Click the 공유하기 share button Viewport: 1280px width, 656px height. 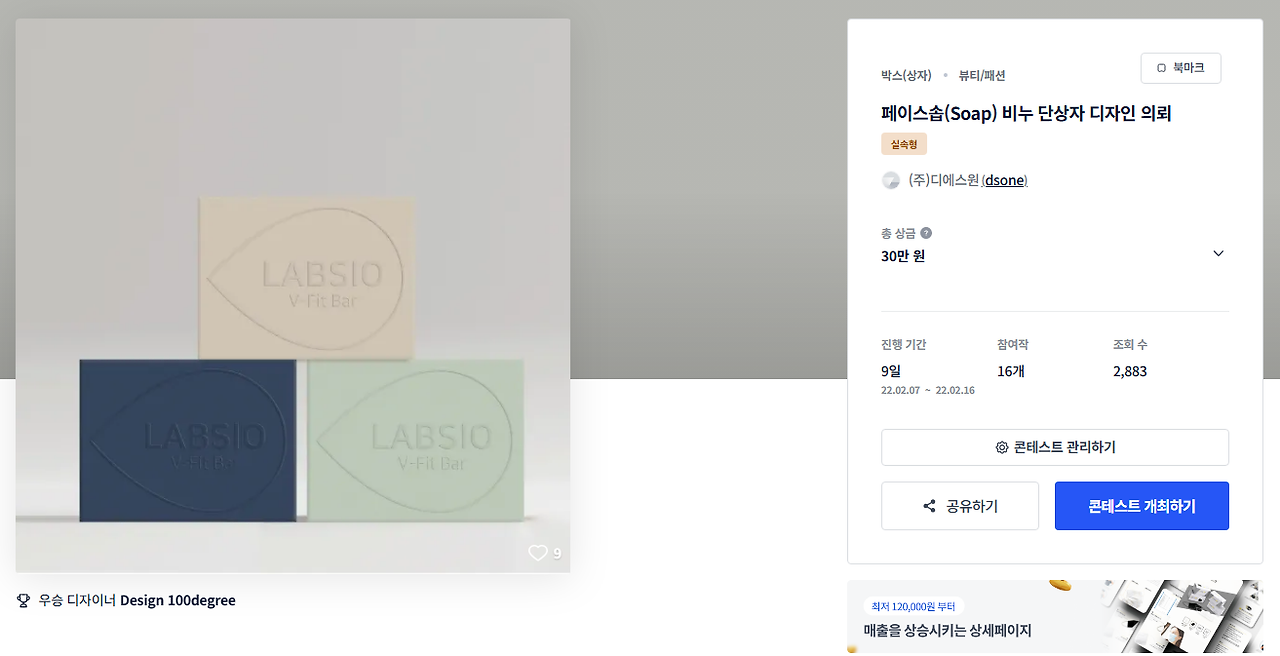(x=960, y=506)
